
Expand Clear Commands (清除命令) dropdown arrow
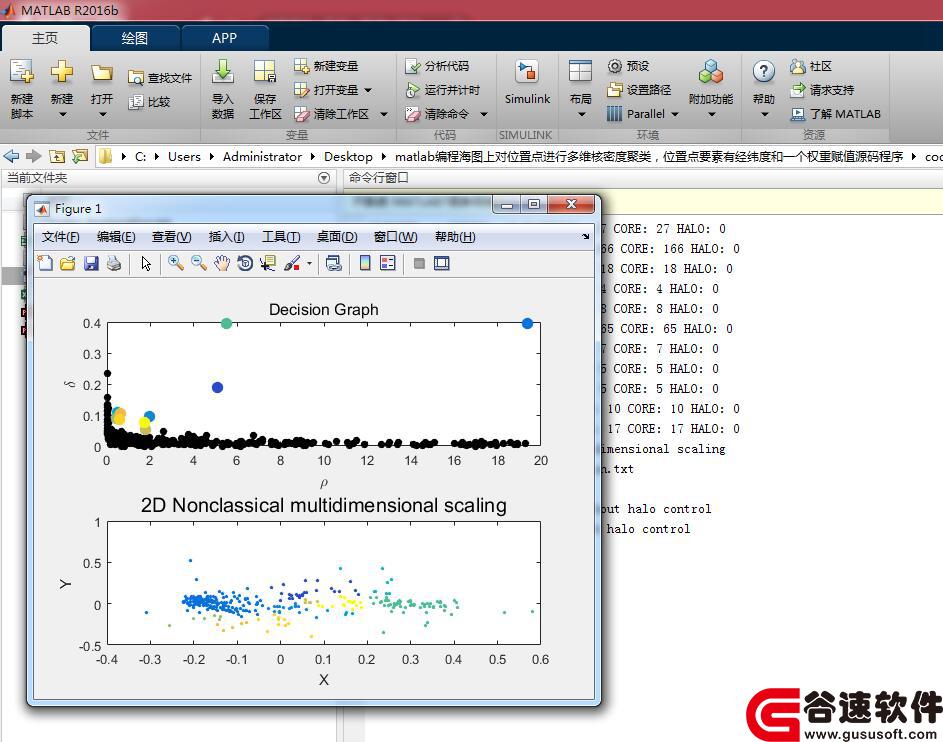[x=484, y=114]
